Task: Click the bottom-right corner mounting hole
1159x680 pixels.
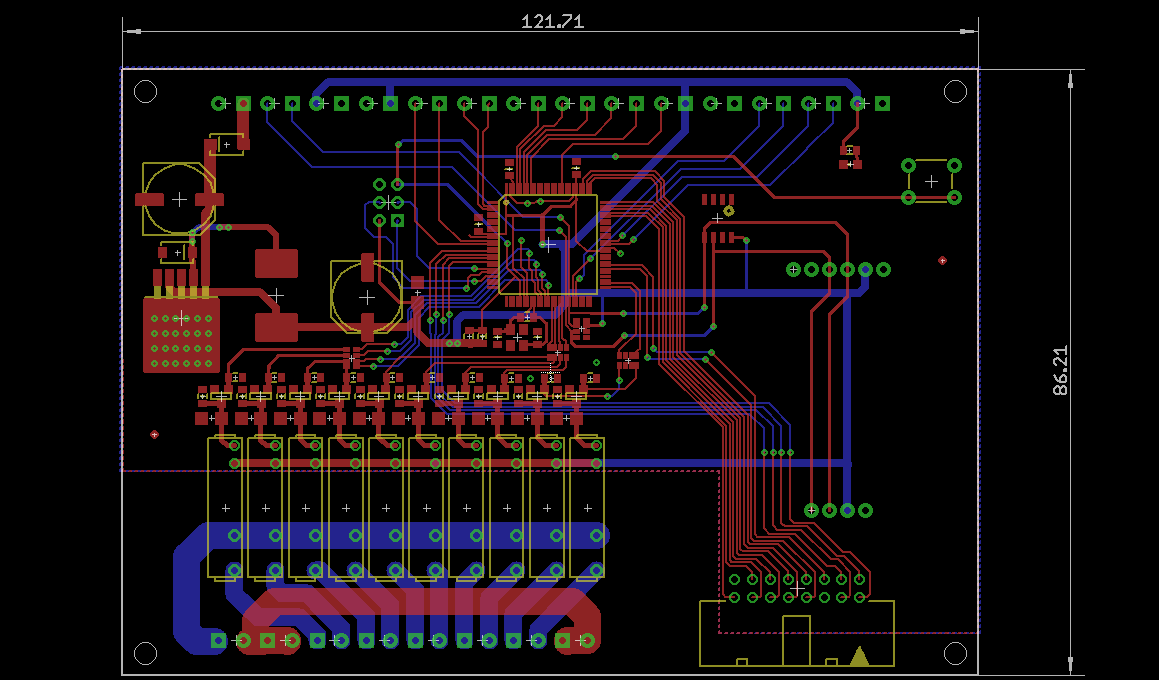Action: 956,653
